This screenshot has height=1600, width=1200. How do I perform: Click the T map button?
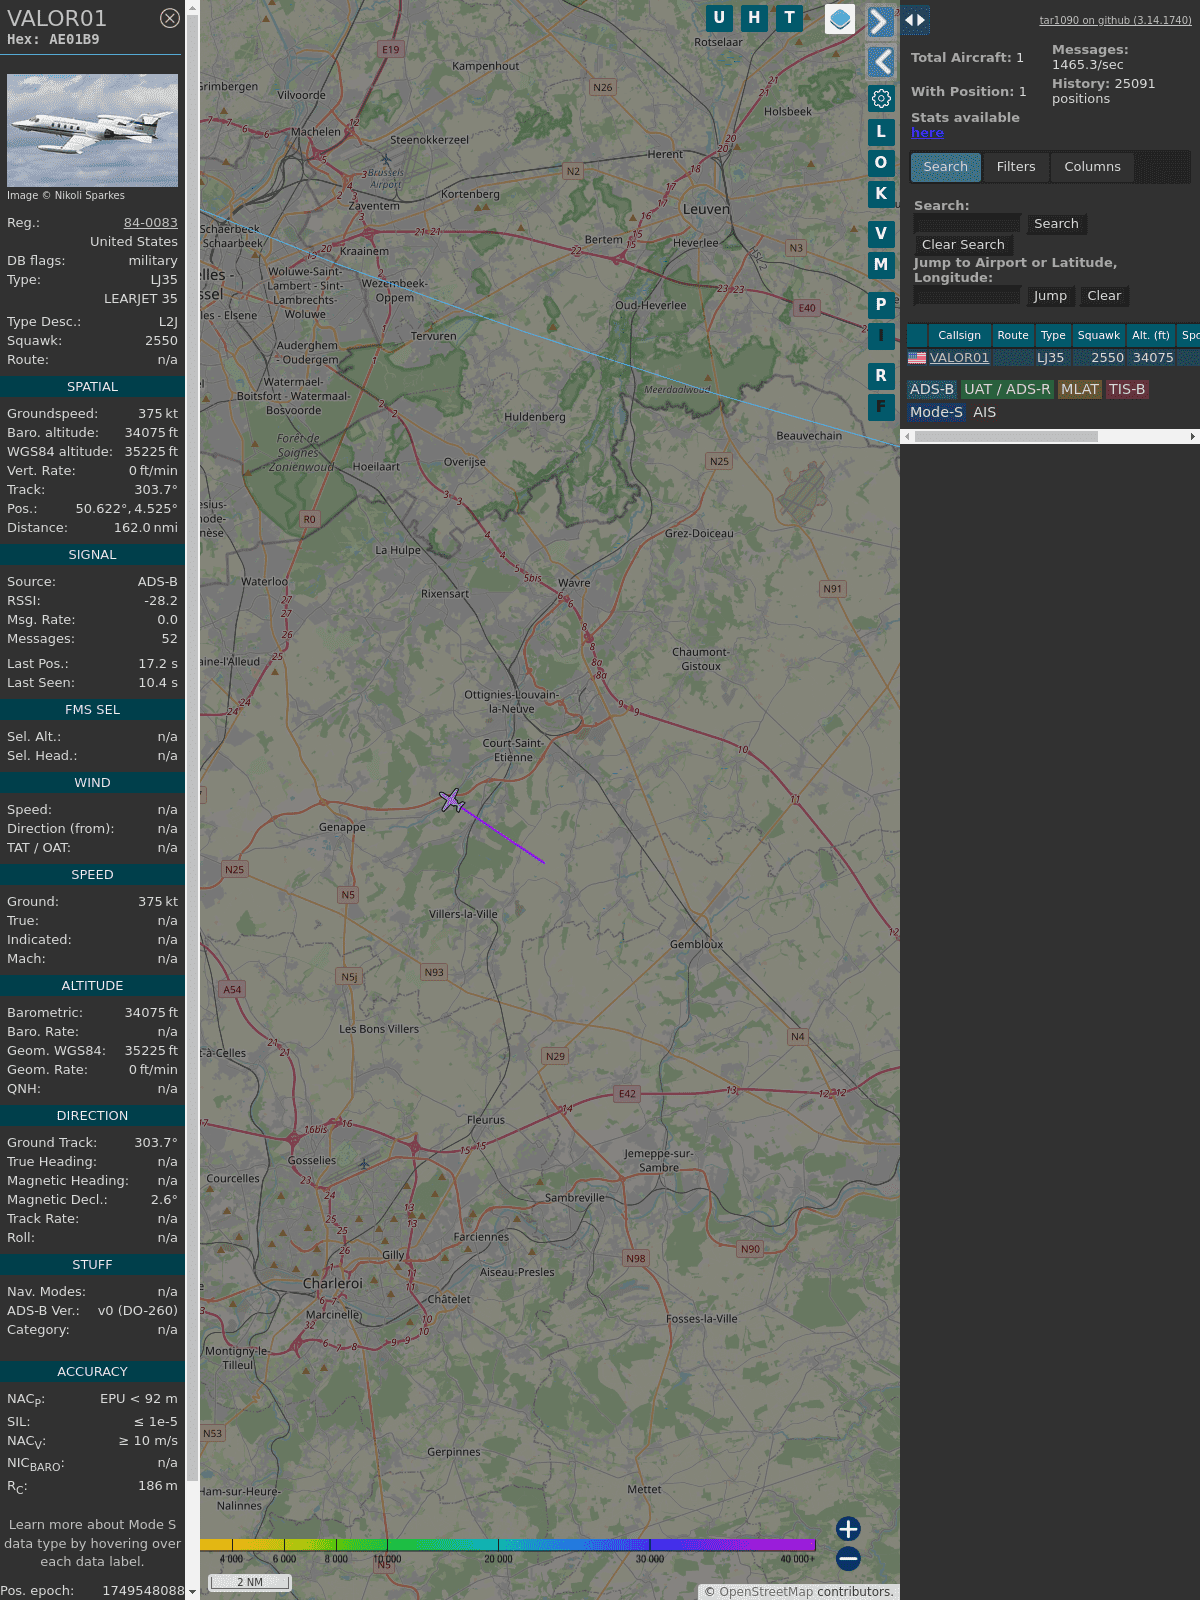click(x=790, y=18)
